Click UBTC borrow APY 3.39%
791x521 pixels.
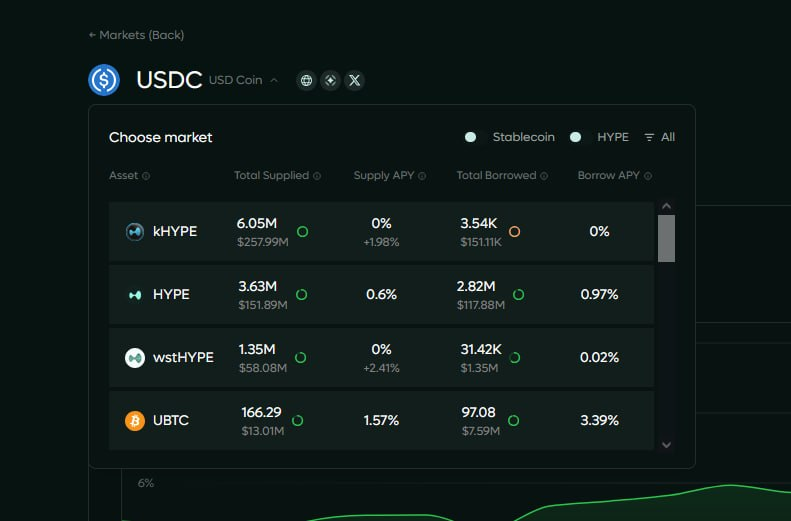click(x=599, y=421)
